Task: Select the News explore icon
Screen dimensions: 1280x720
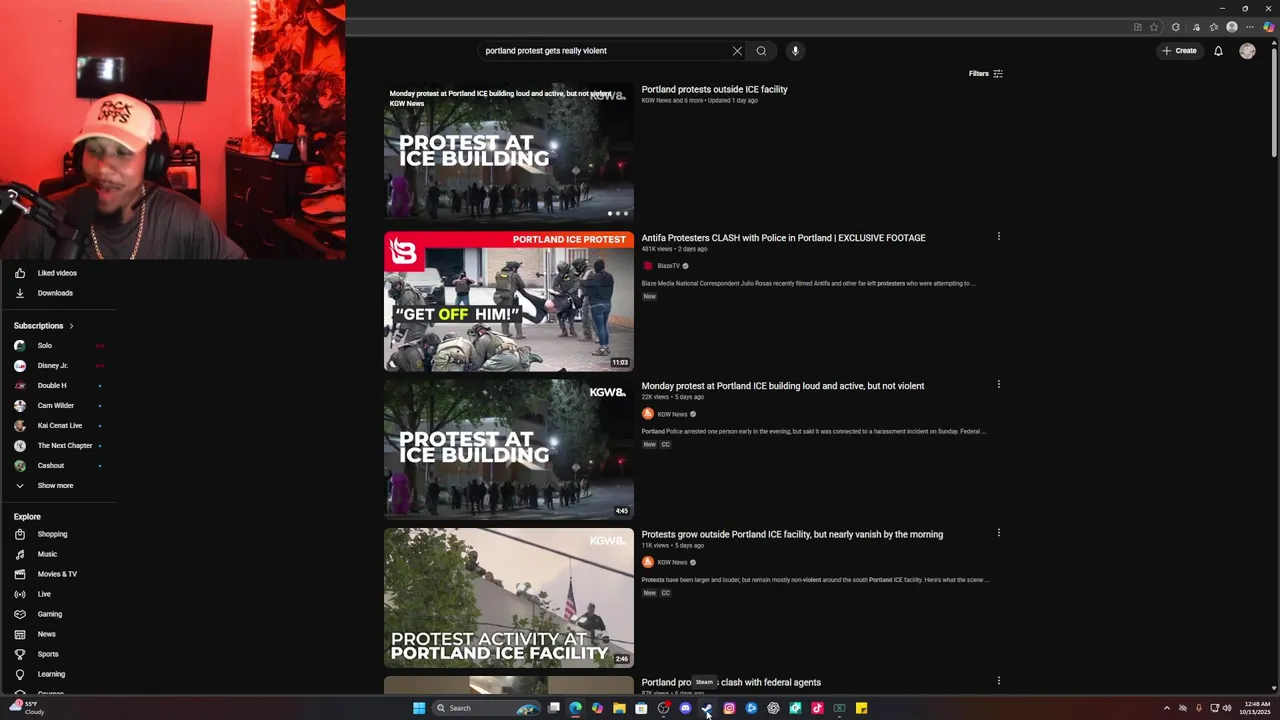Action: tap(20, 634)
